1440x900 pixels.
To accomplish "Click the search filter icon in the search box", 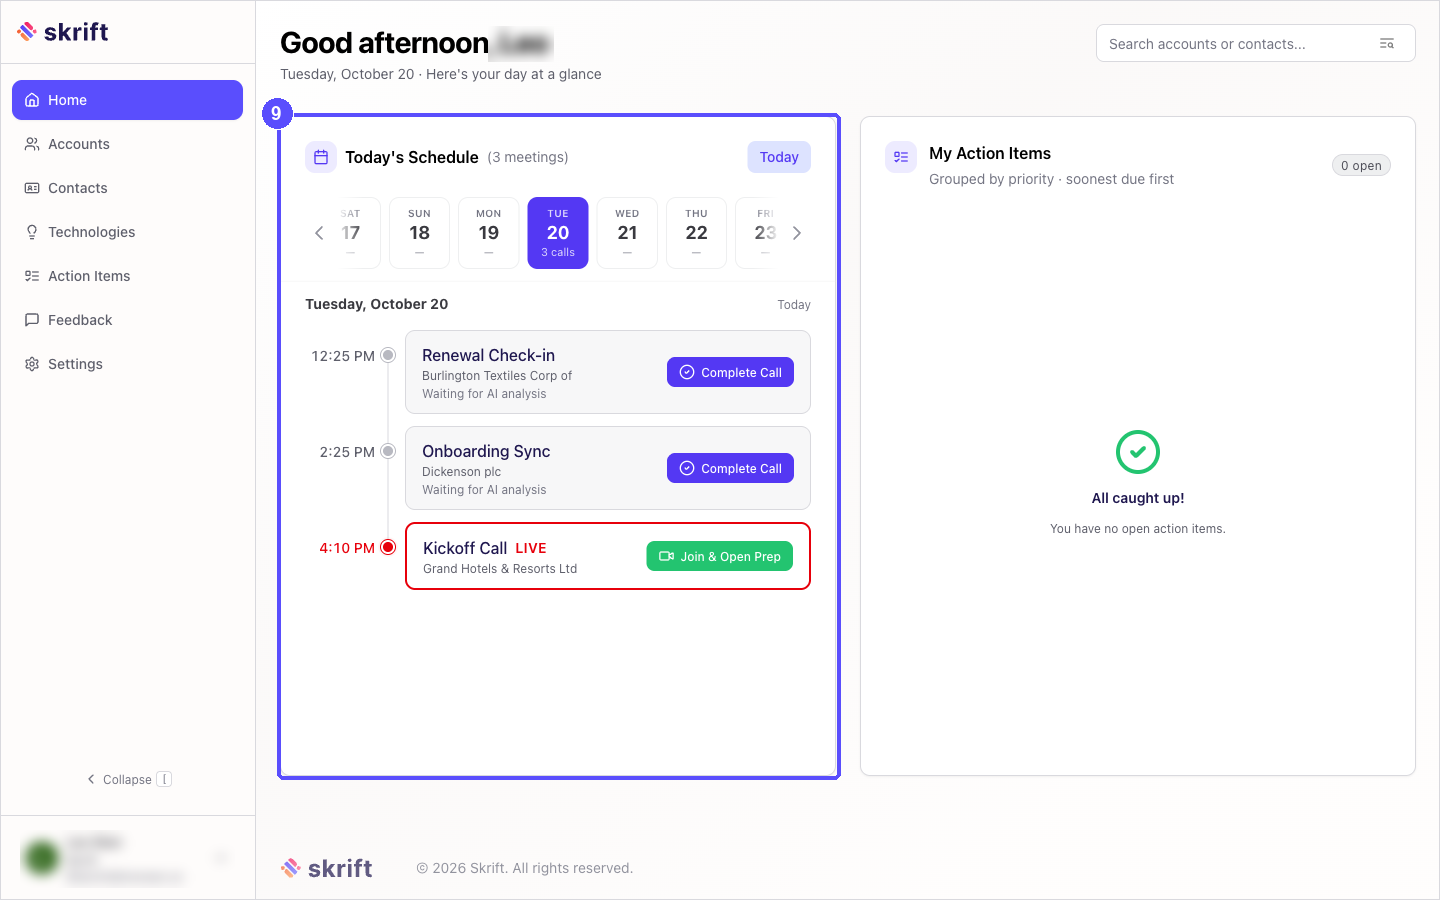I will 1387,44.
